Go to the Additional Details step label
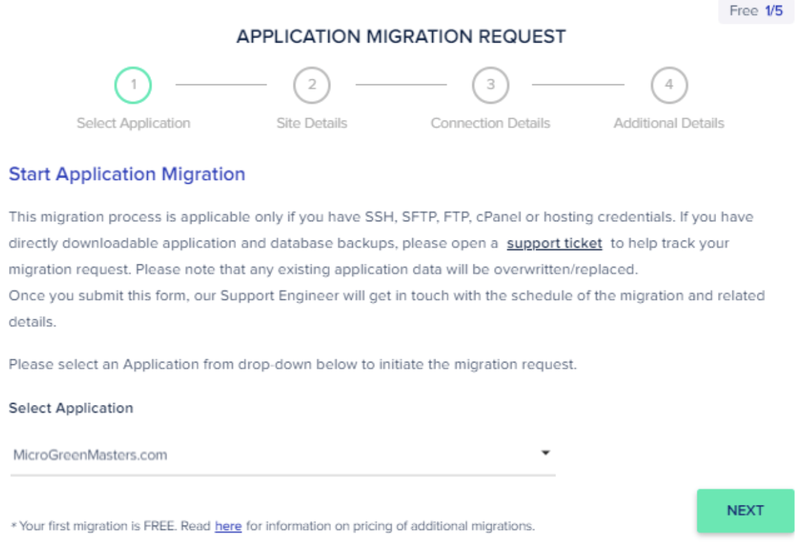Screen dimensions: 800x543 coord(669,124)
